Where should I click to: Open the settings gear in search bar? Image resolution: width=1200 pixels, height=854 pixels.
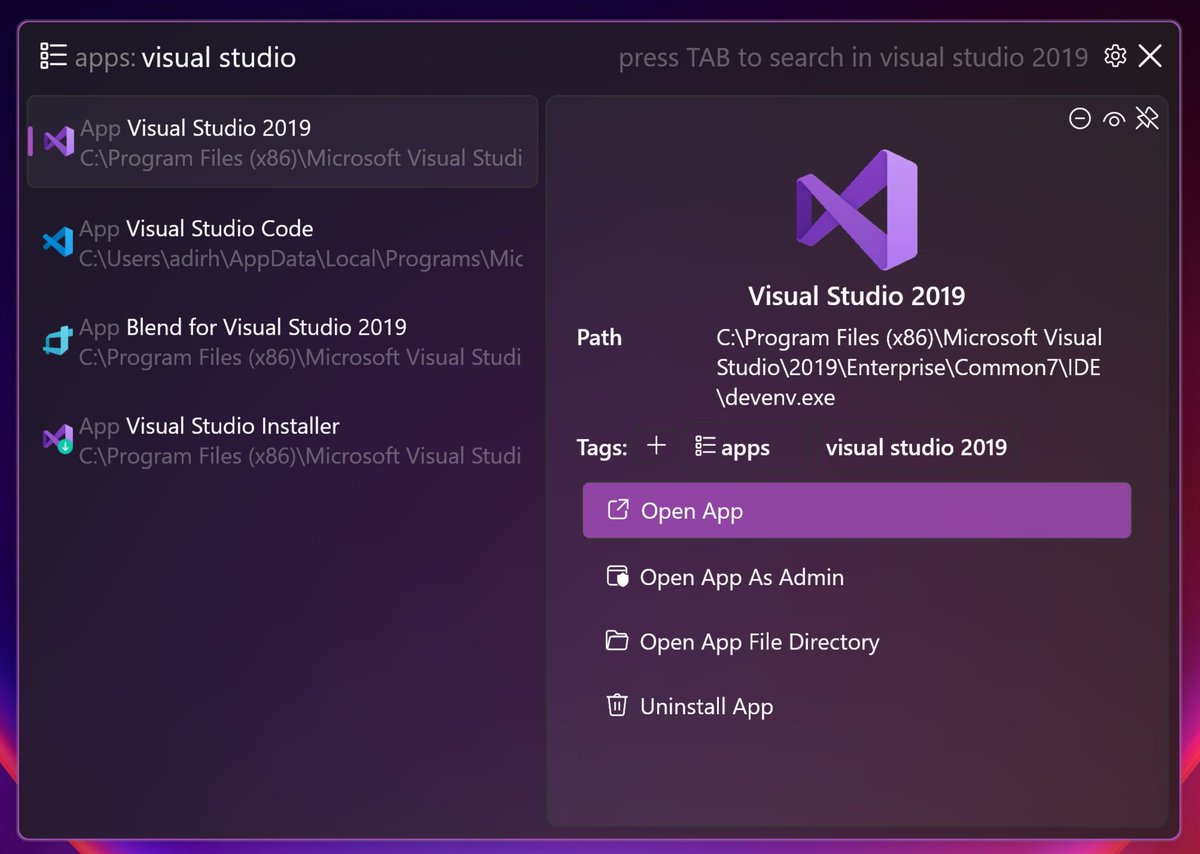point(1115,56)
